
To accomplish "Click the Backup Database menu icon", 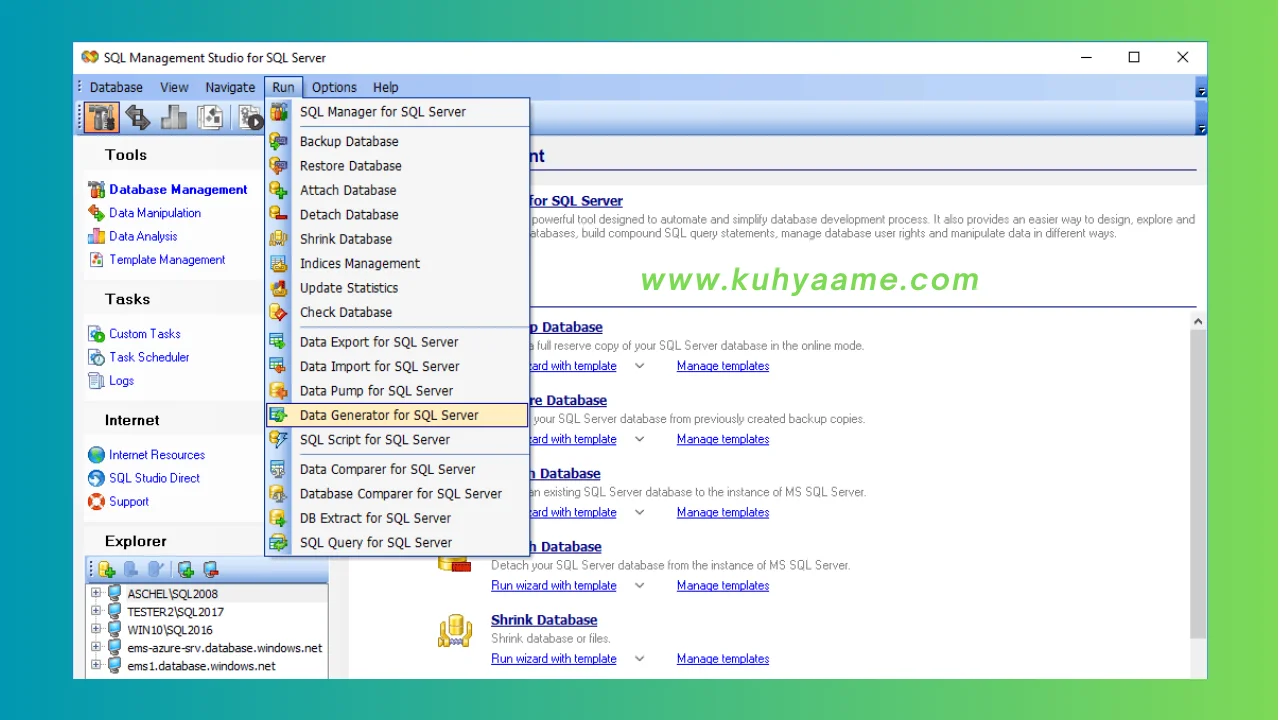I will coord(279,141).
